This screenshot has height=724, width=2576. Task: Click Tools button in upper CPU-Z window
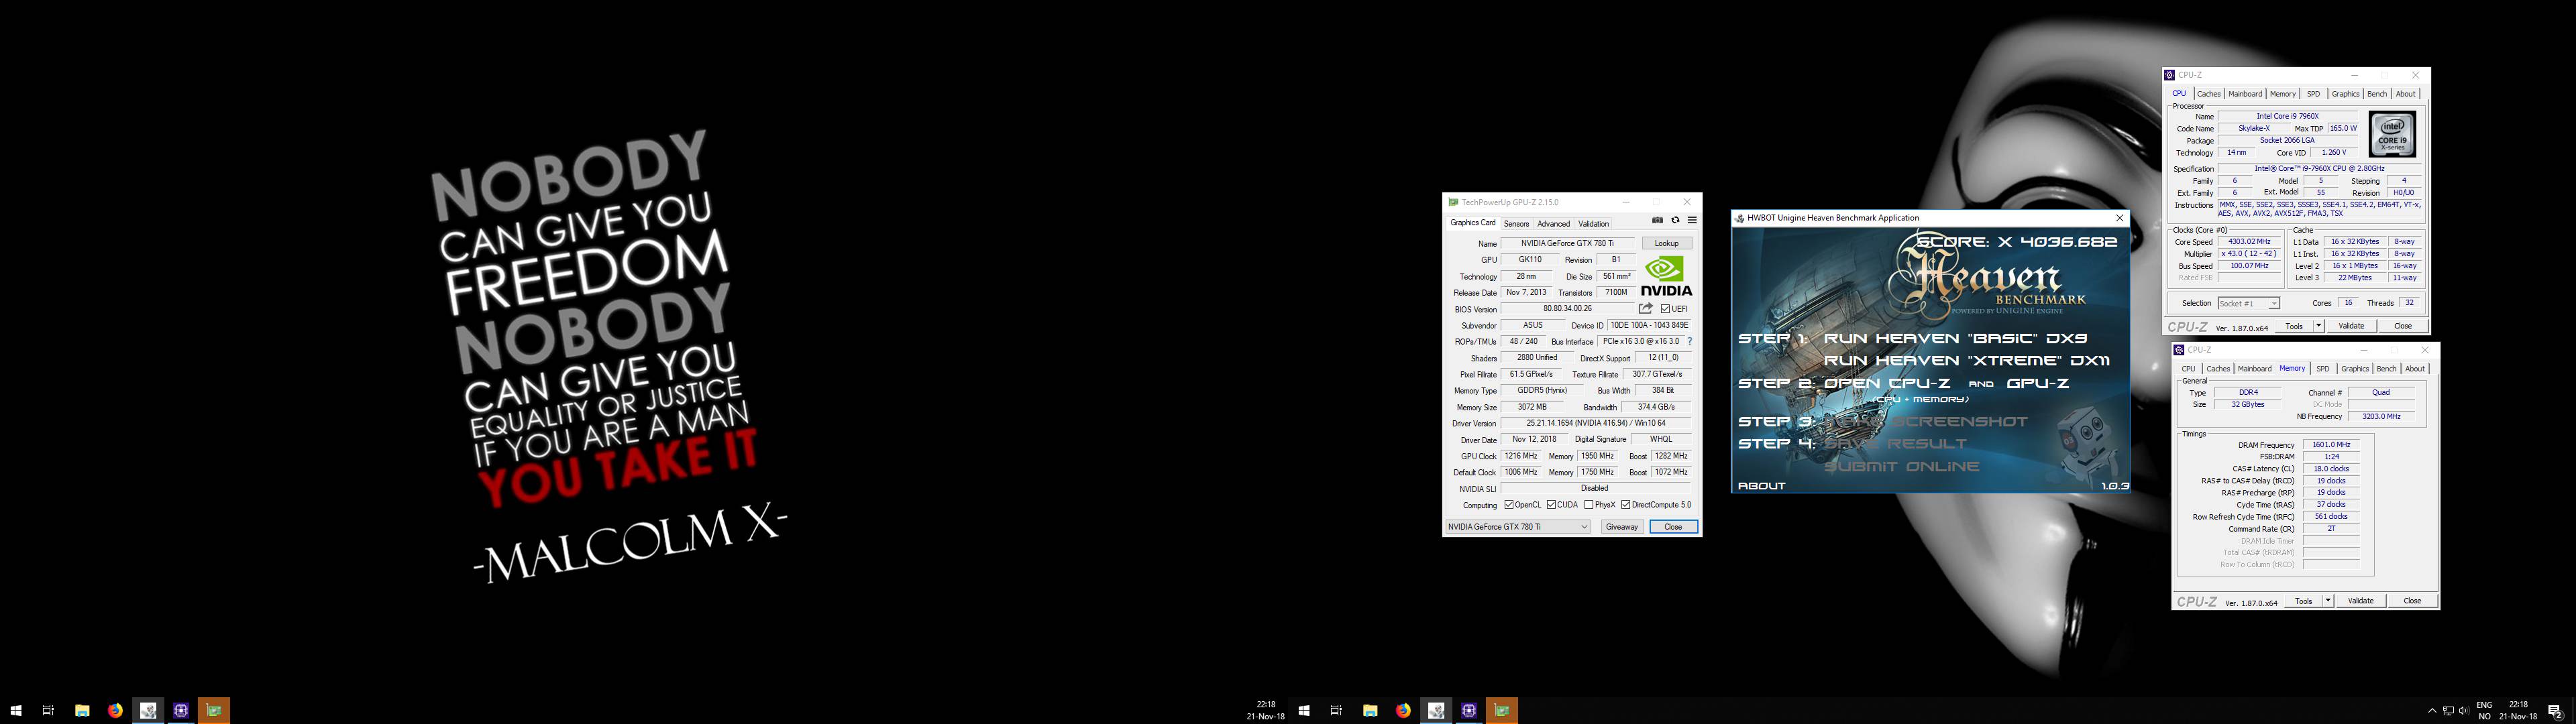tap(2294, 326)
